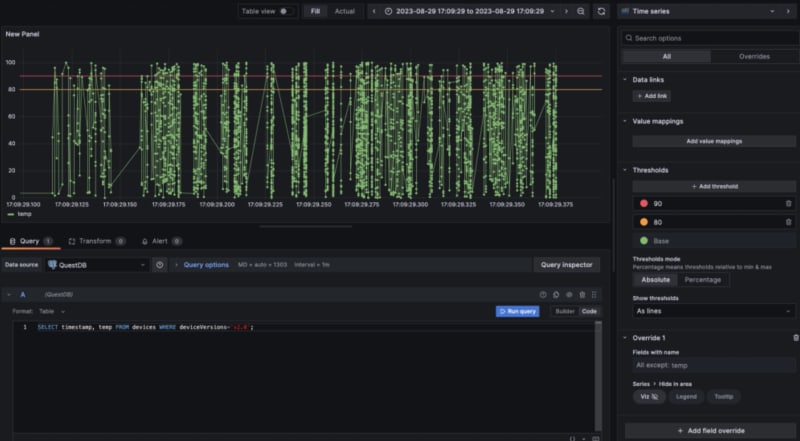Collapse query row A

9,295
